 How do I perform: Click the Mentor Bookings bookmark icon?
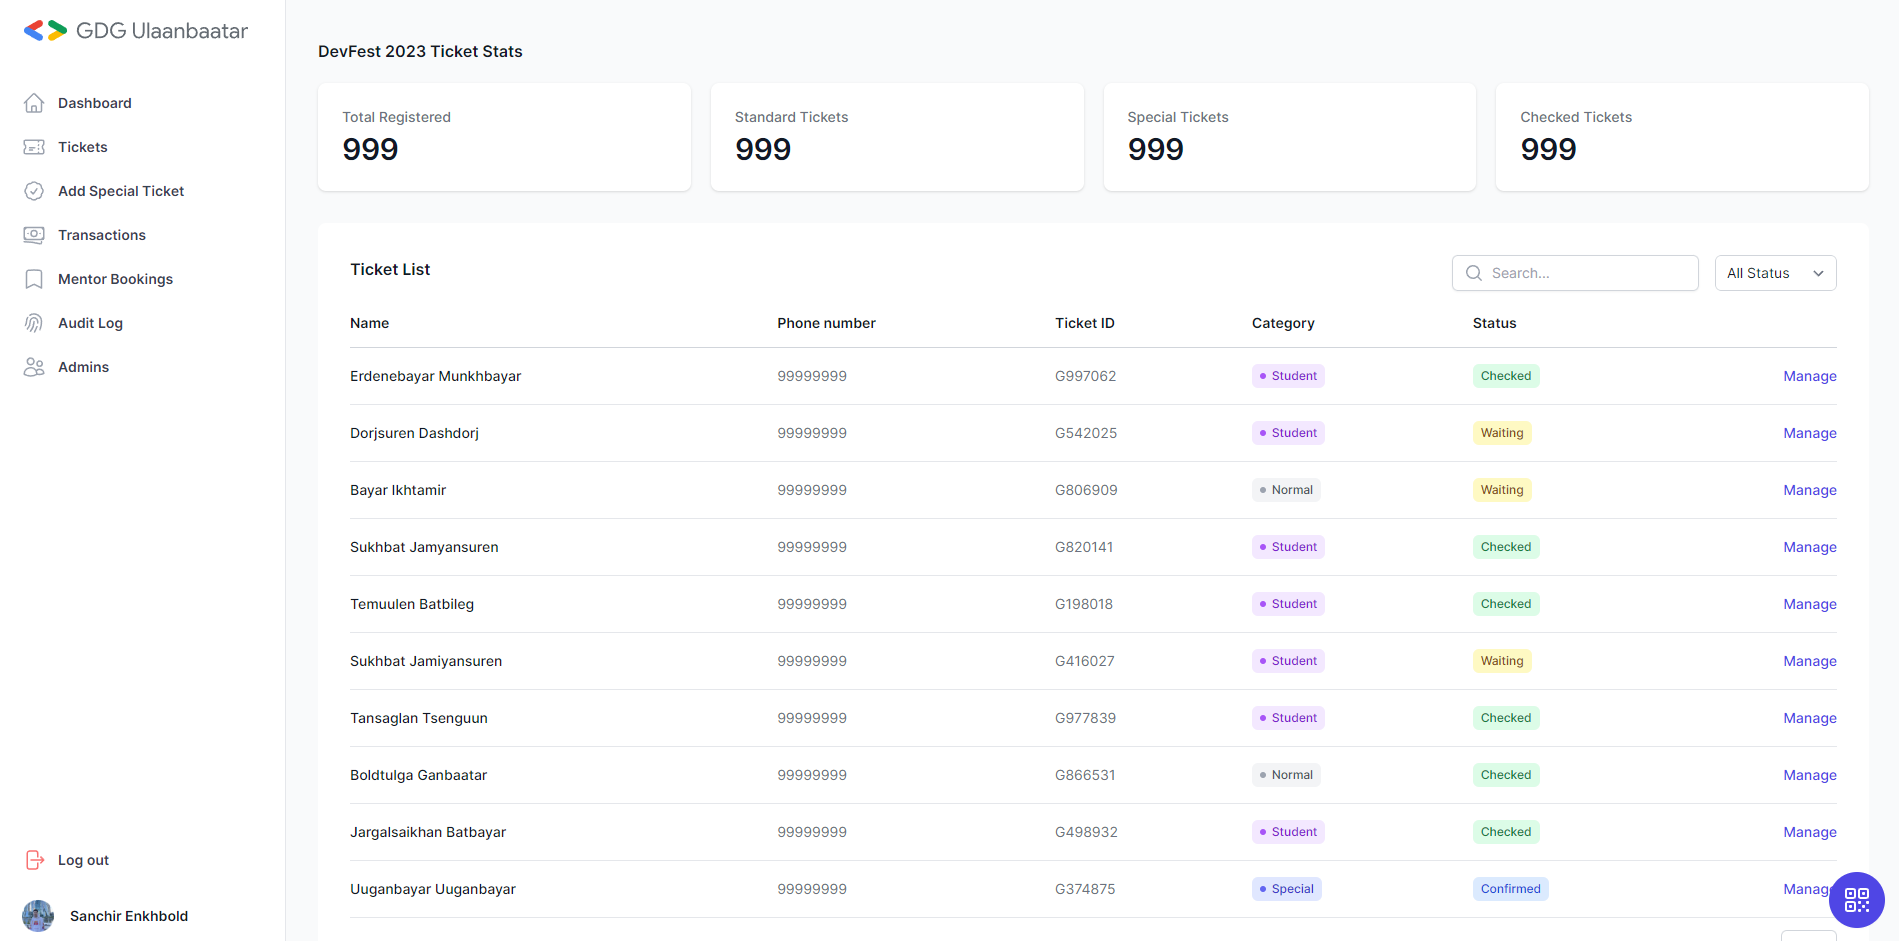(34, 279)
